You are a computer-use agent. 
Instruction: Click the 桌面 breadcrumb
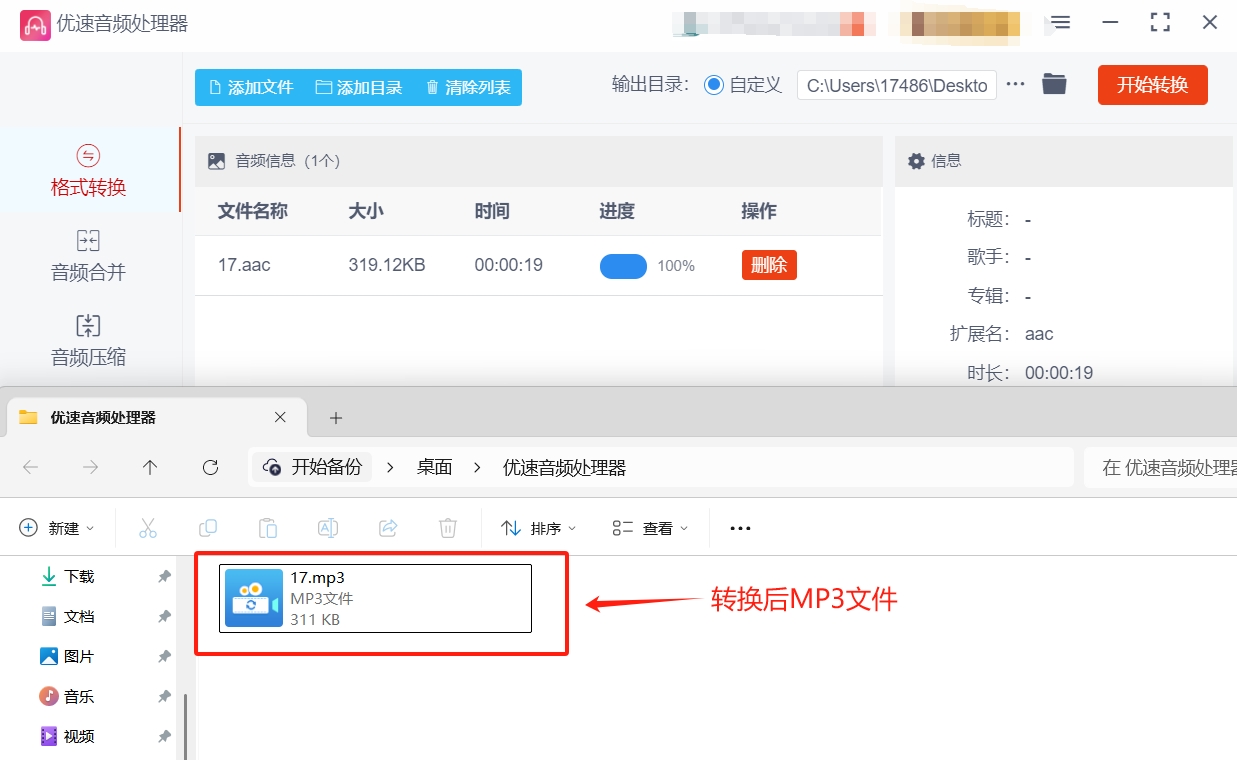pos(434,467)
